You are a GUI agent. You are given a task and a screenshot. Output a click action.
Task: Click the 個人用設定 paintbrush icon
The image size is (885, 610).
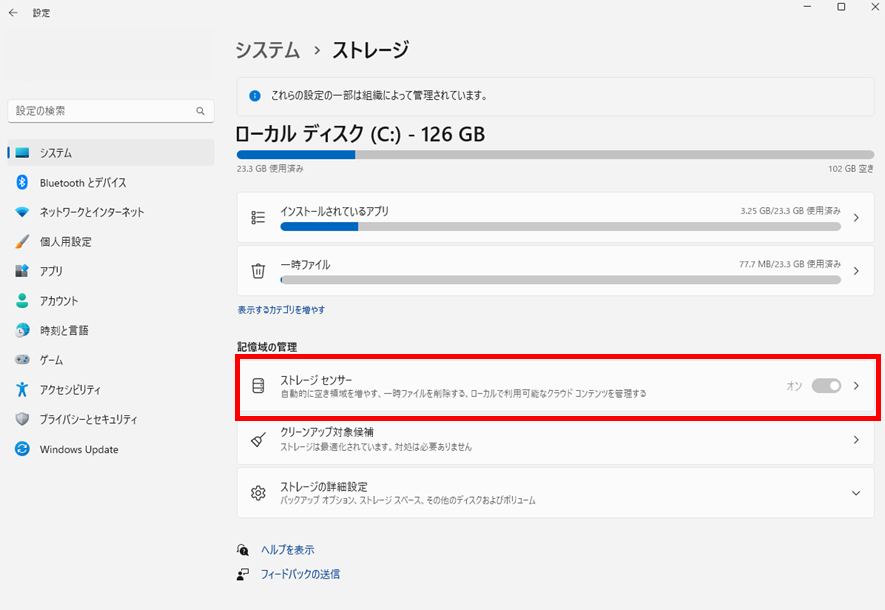(22, 242)
